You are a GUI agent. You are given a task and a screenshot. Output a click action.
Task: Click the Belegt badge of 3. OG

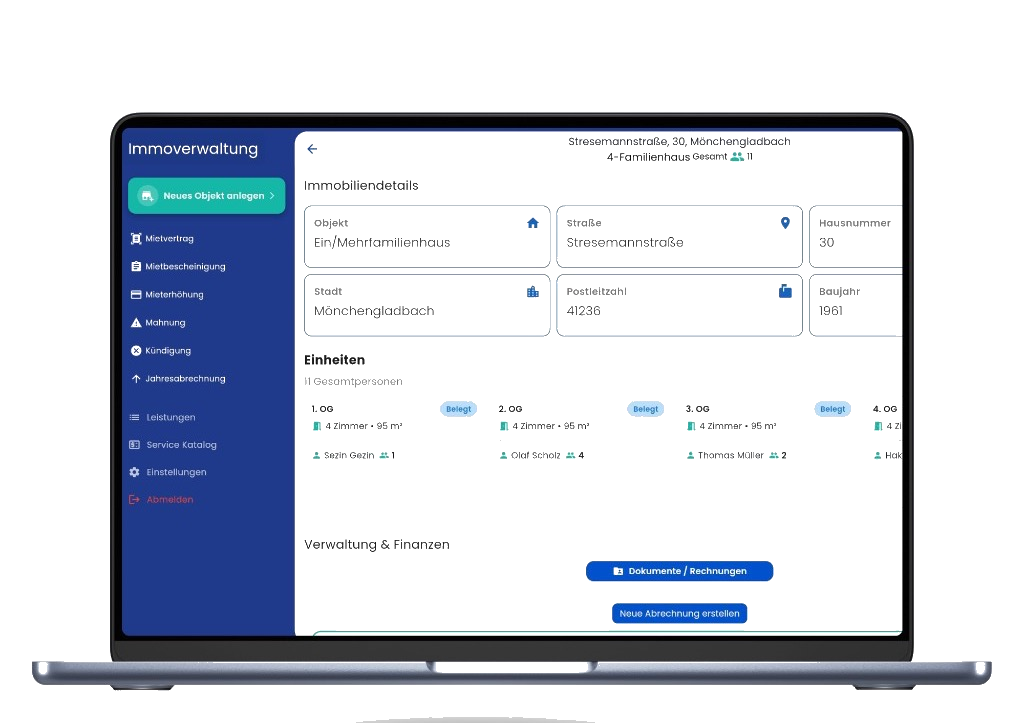[833, 409]
